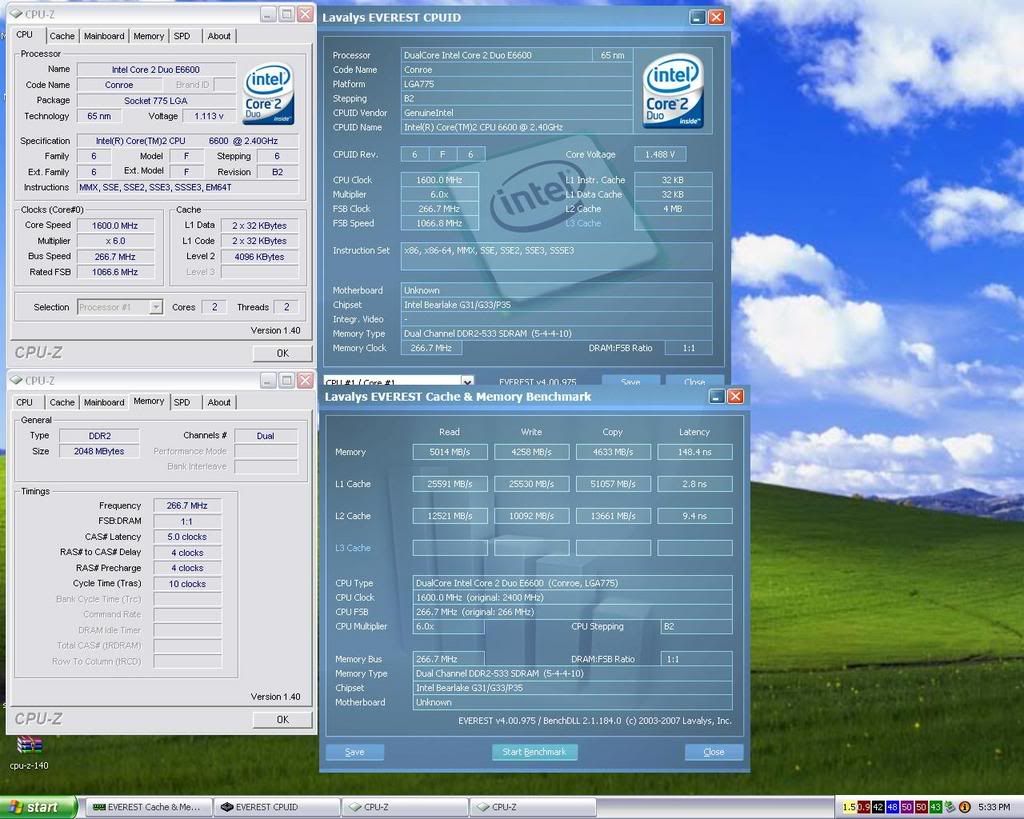
Task: Click the Intel Core 2 Duo badge in CPU-Z
Action: (x=266, y=93)
